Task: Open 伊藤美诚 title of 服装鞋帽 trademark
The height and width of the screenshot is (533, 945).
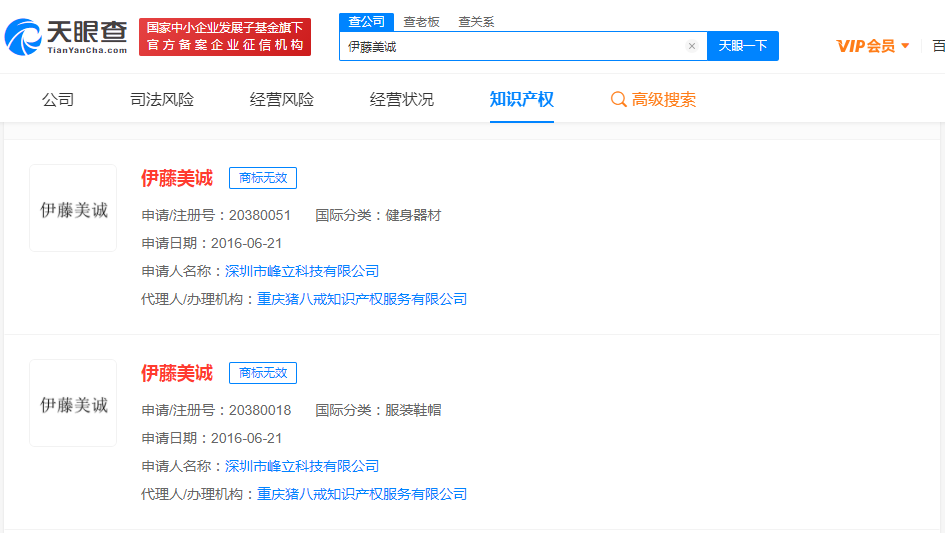Action: pos(177,373)
